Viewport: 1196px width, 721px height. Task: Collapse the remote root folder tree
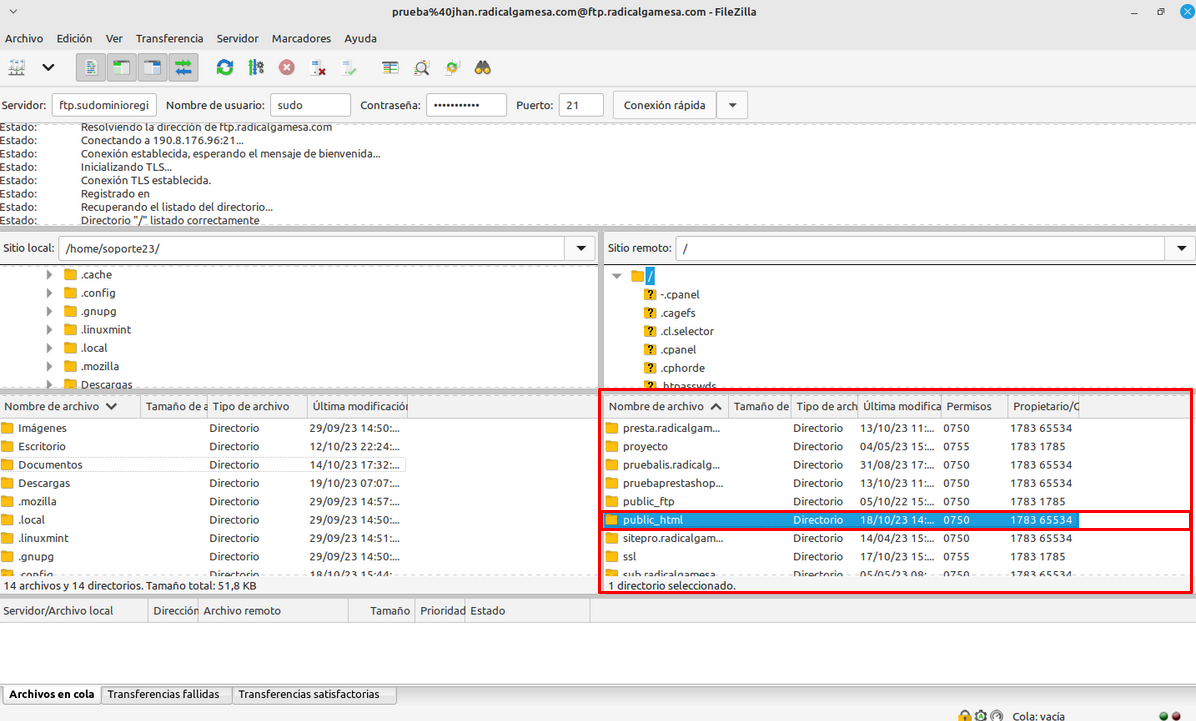617,276
